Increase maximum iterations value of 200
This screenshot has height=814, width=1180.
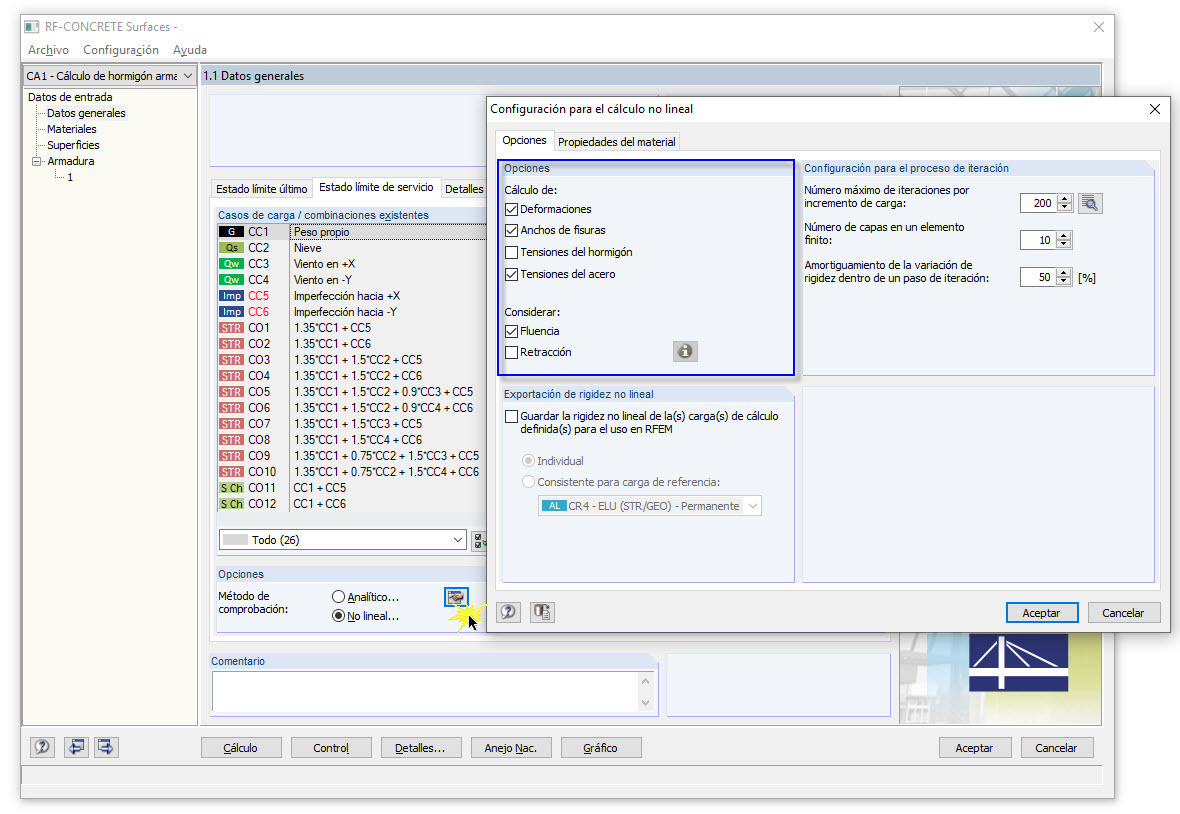point(1064,199)
